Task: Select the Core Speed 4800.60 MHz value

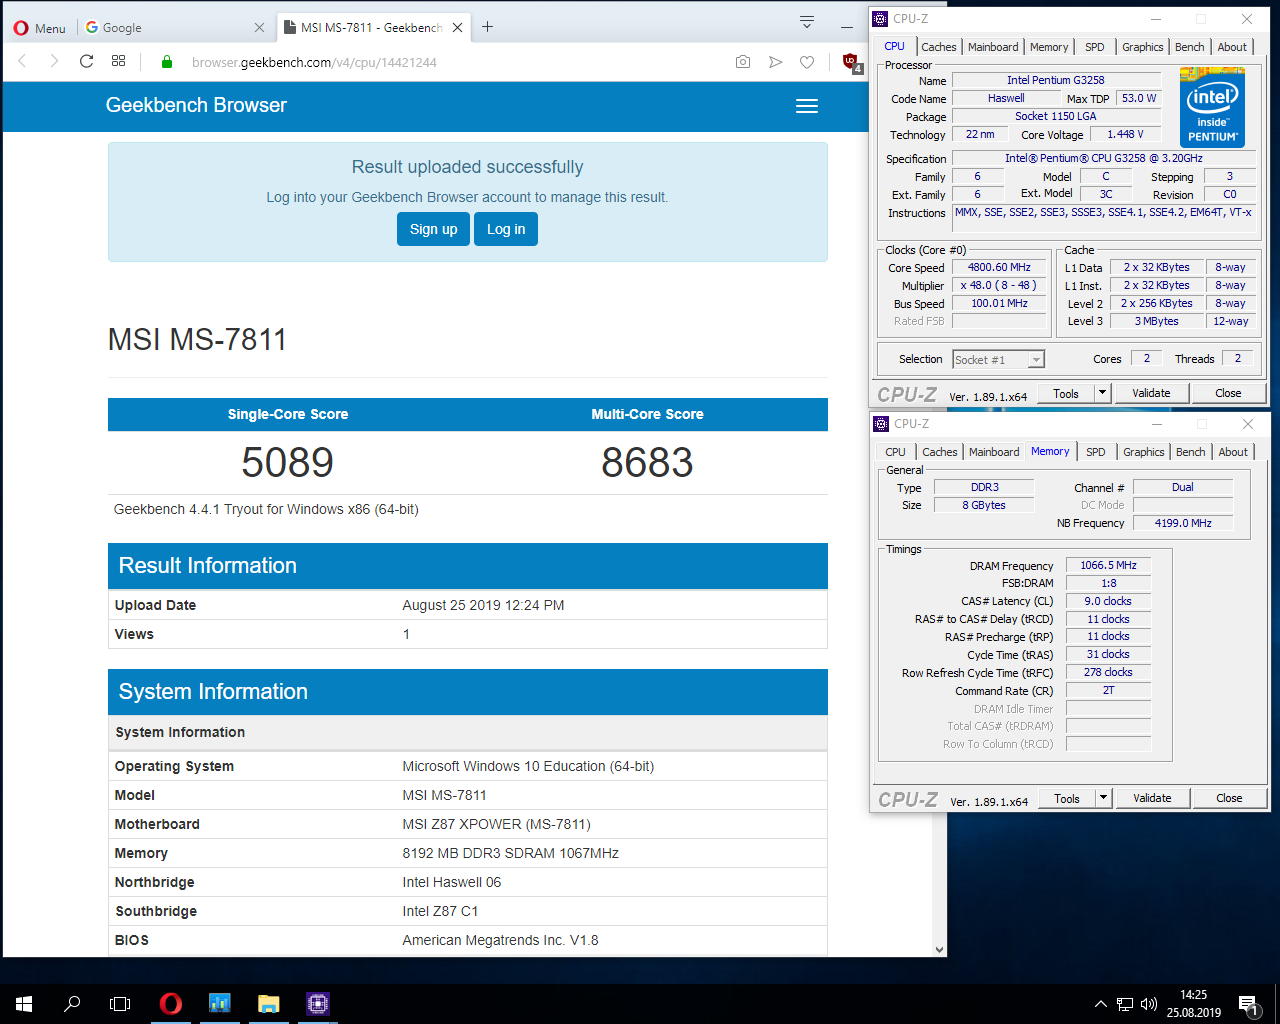Action: (x=999, y=268)
